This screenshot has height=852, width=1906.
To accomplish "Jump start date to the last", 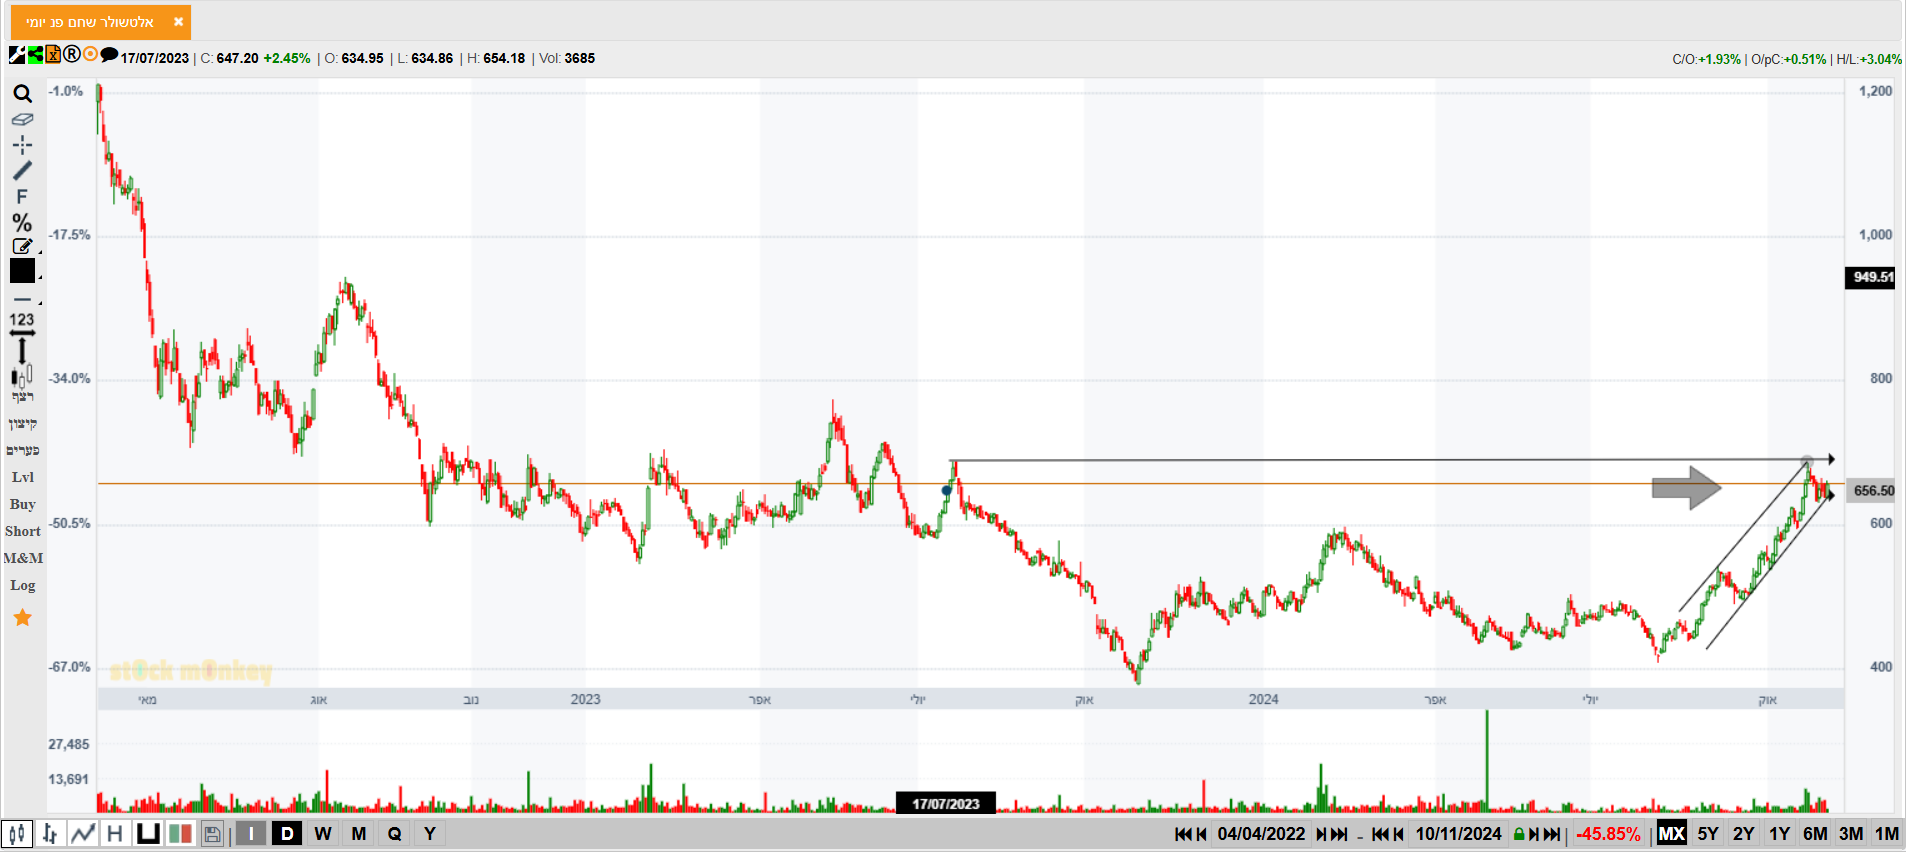I will coord(1340,834).
